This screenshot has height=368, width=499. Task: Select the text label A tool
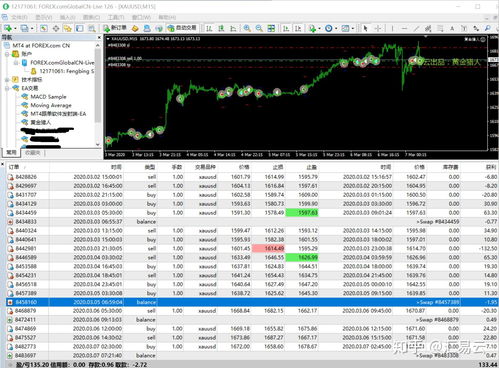click(452, 29)
